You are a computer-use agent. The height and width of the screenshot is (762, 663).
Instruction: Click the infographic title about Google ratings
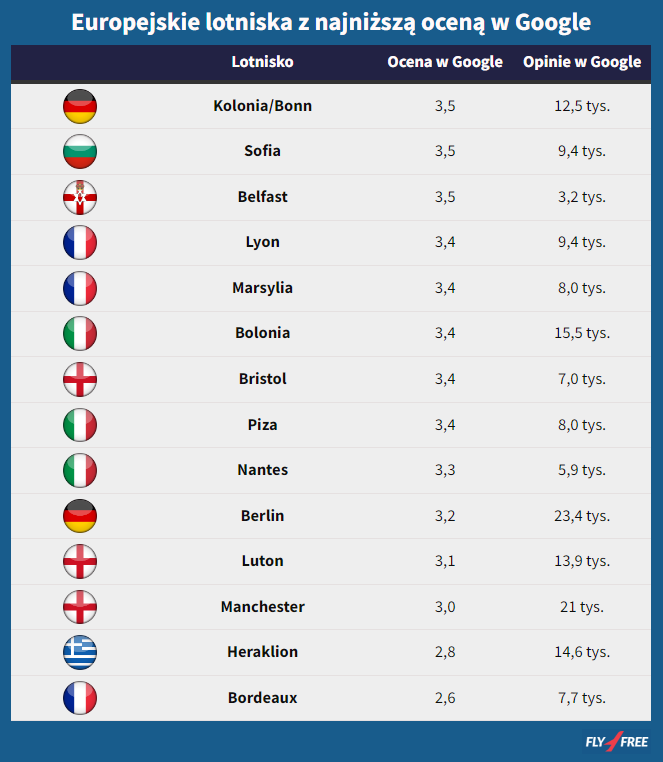331,22
